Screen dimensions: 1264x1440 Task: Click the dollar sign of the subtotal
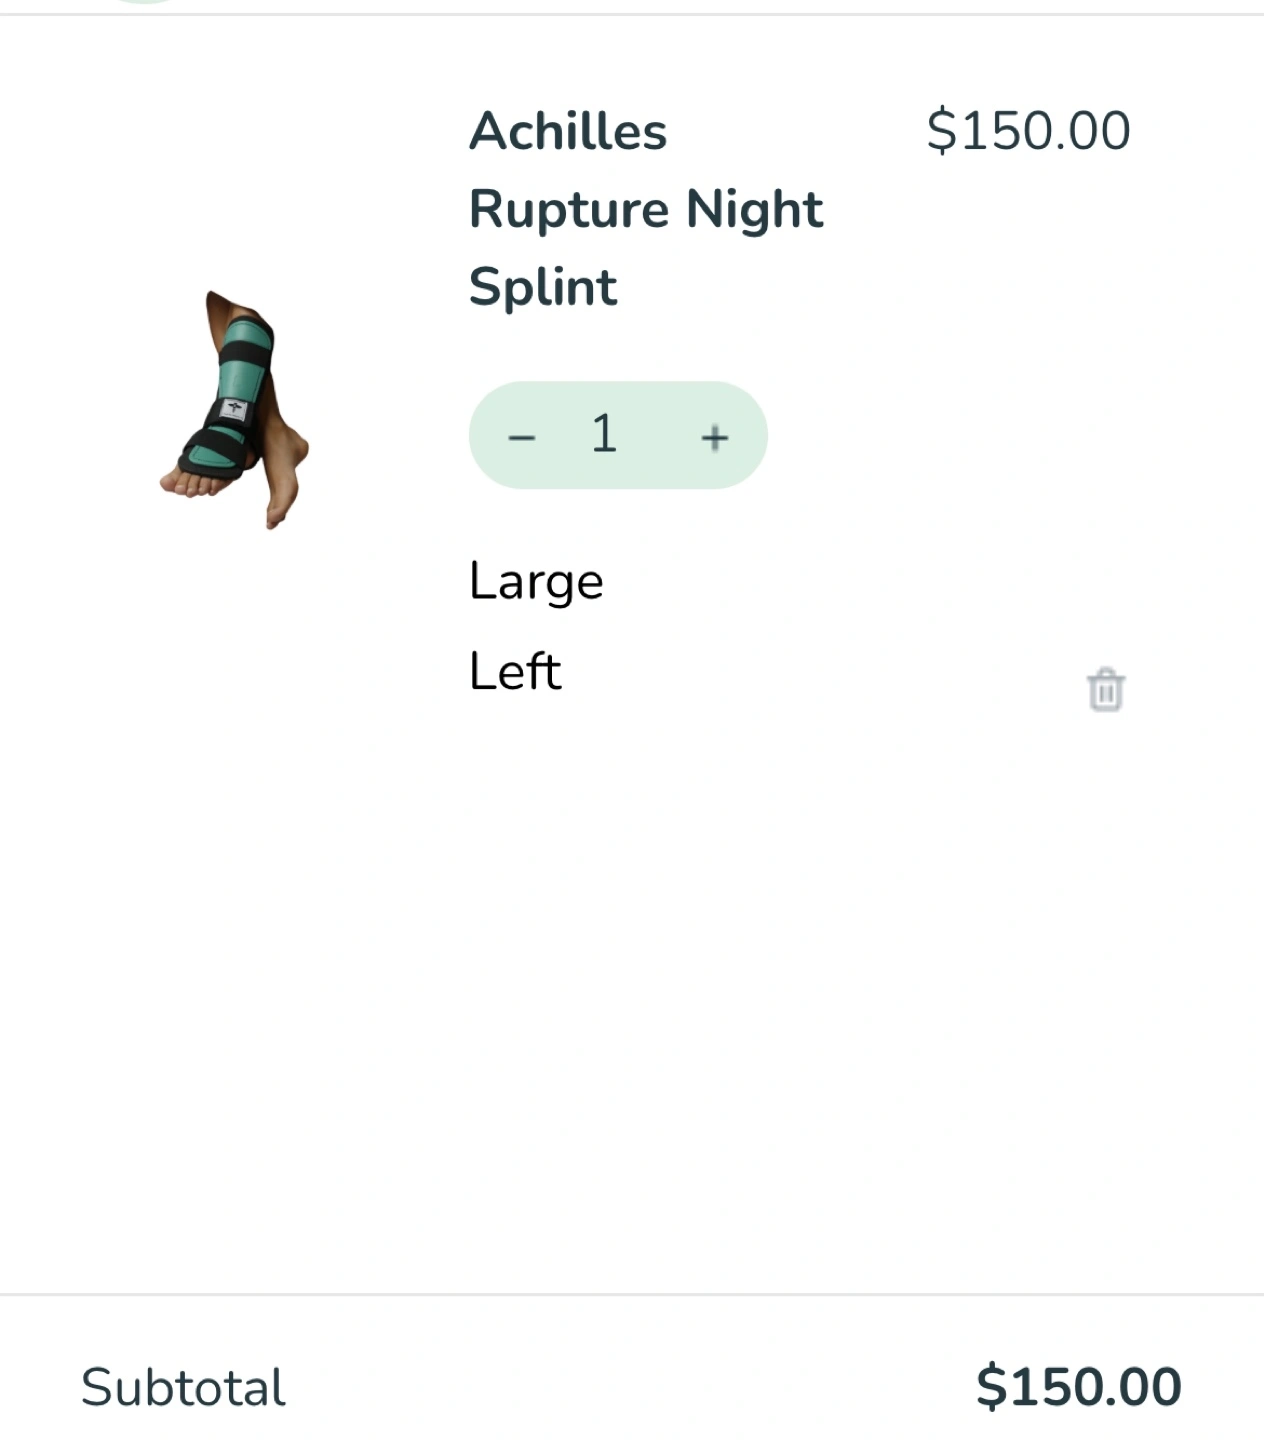point(989,1387)
